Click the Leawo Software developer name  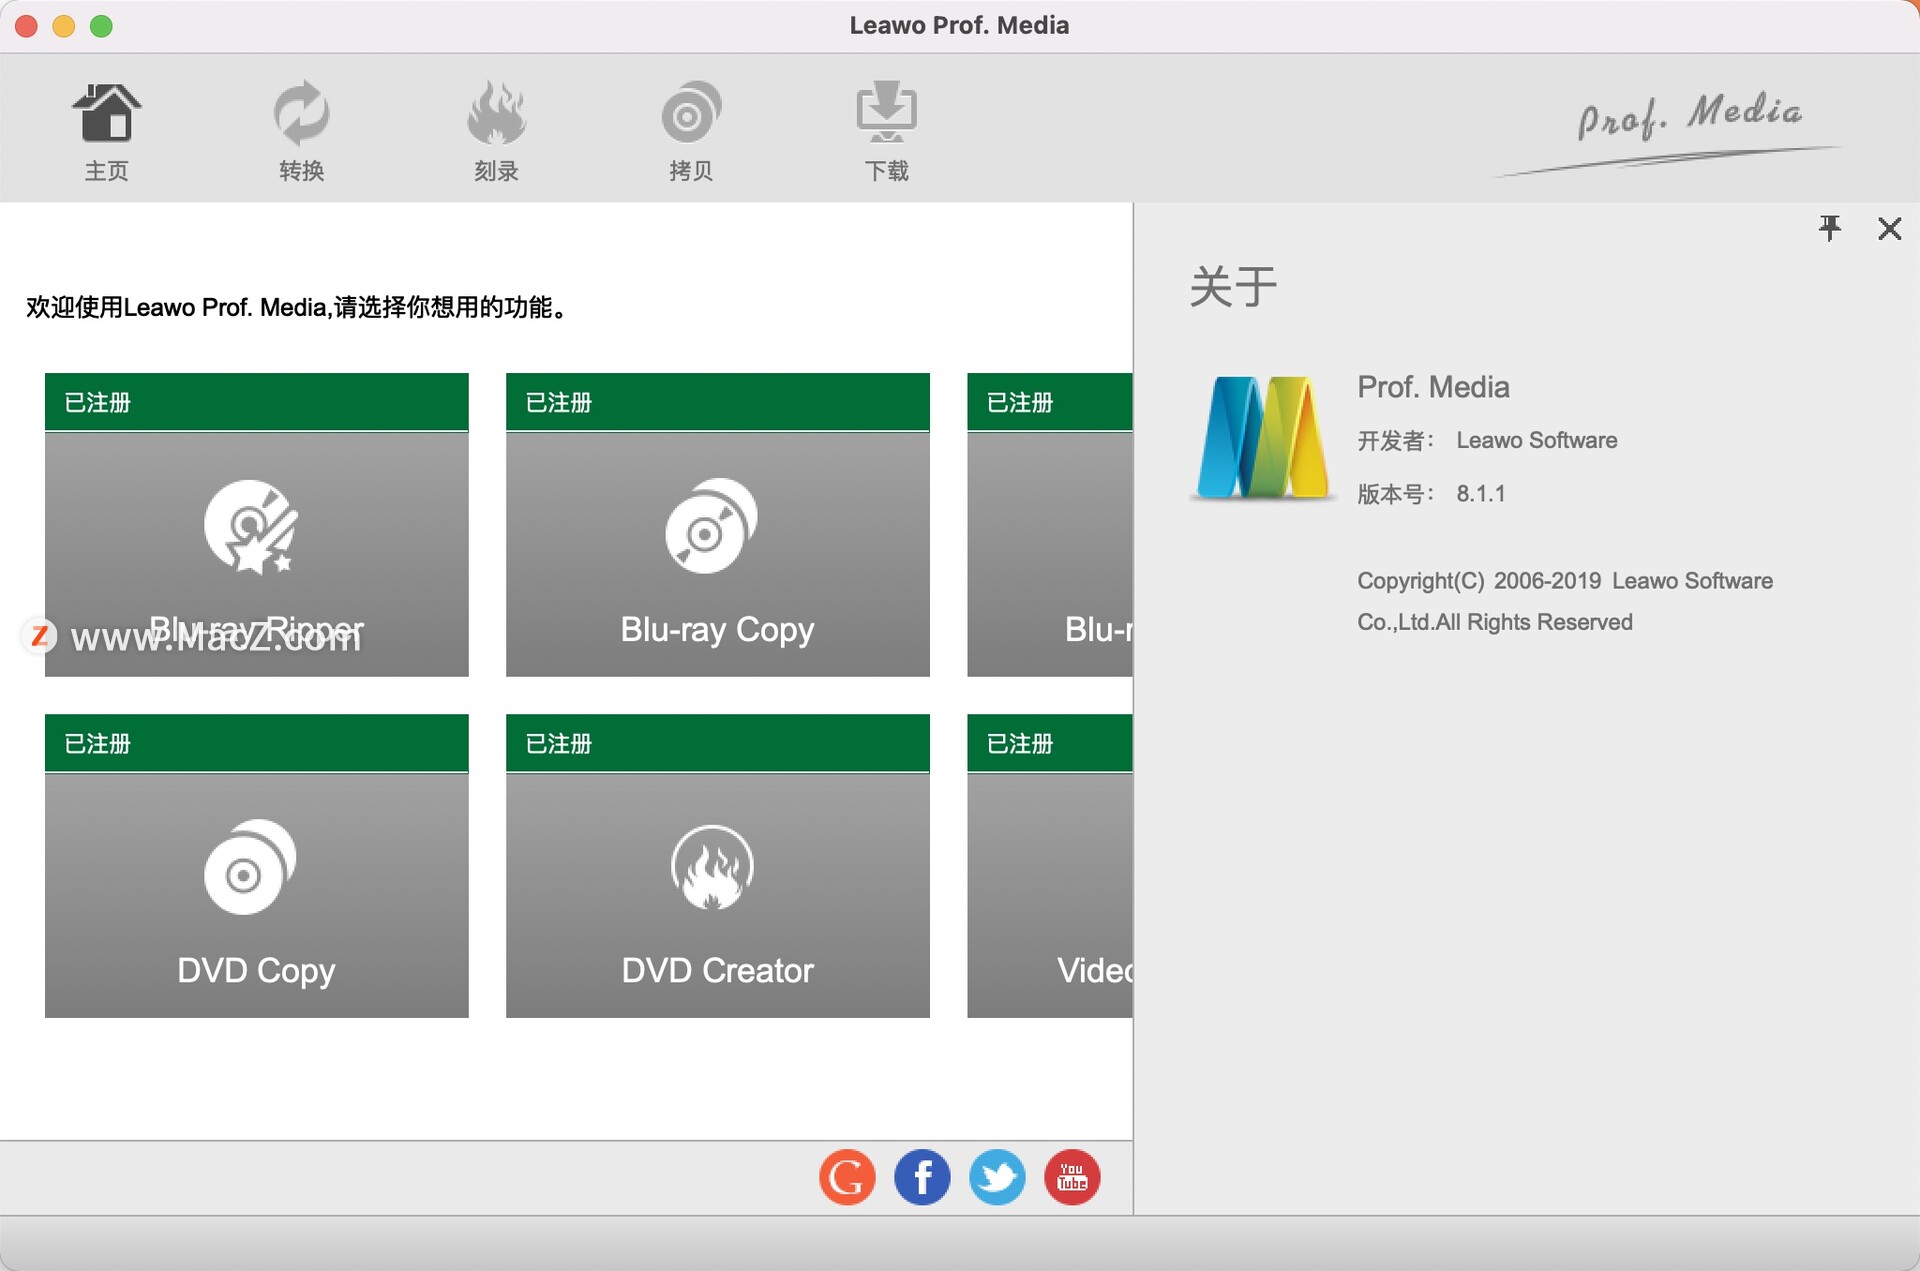pos(1535,440)
